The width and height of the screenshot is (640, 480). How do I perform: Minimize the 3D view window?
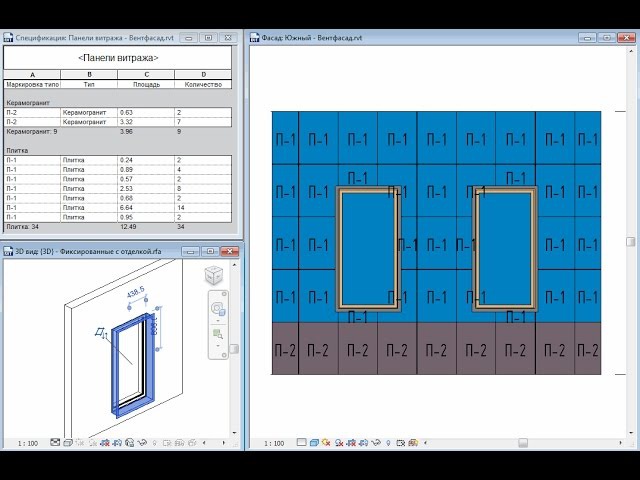pos(191,251)
